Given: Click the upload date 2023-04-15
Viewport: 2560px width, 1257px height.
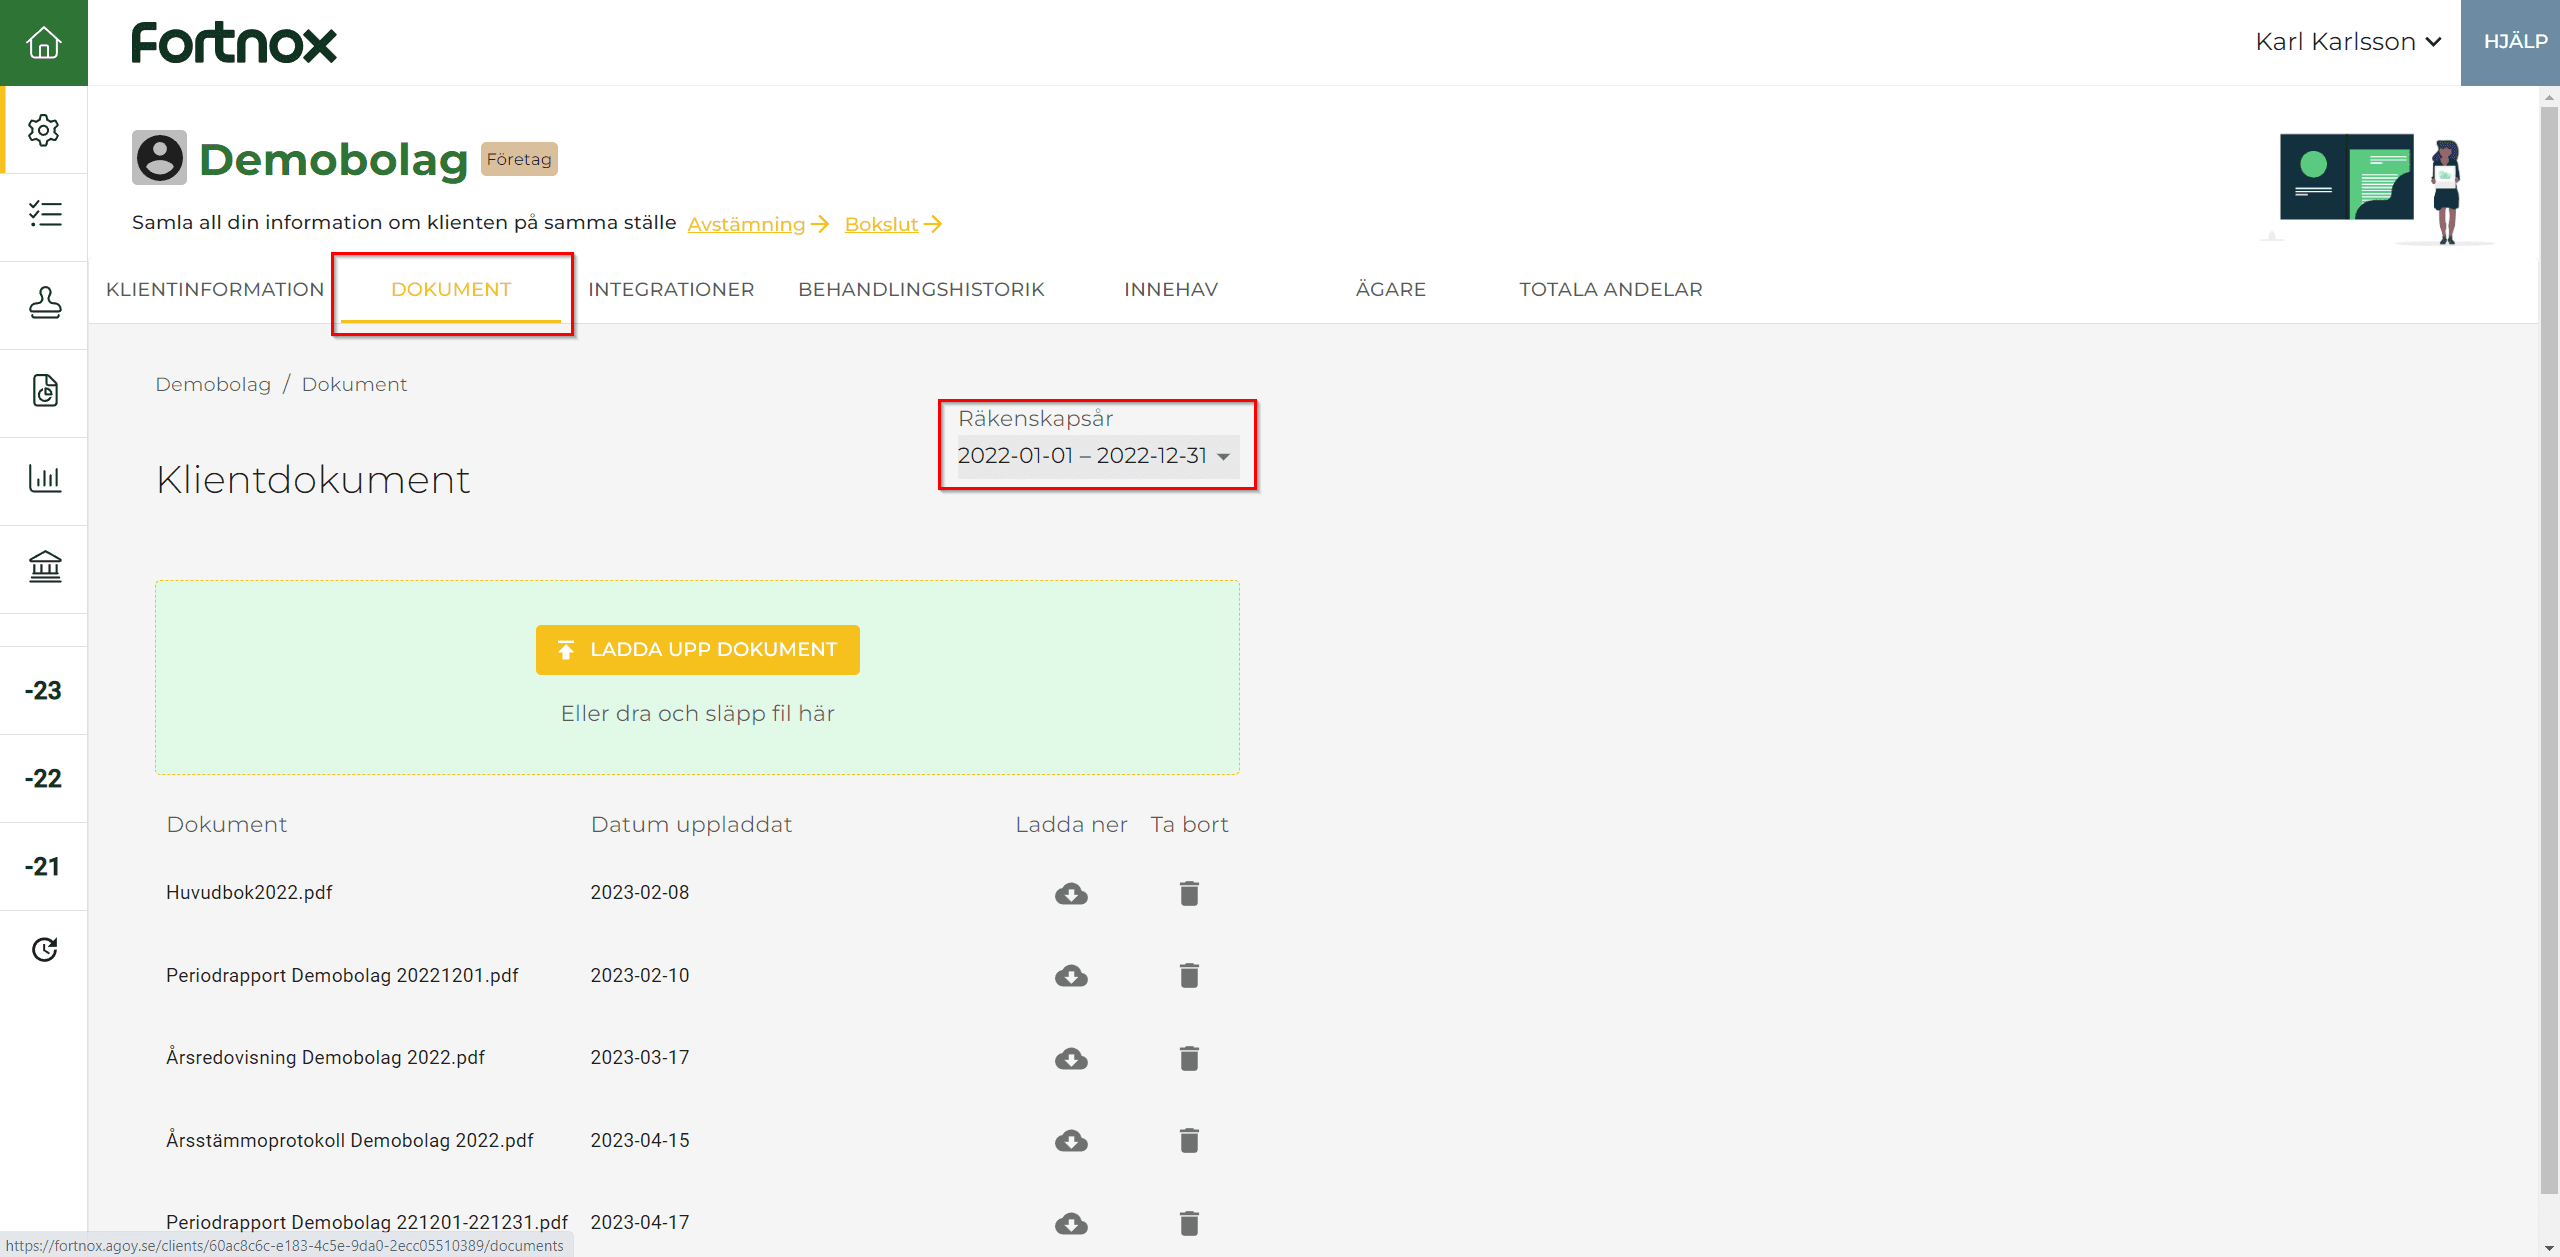Looking at the screenshot, I should [x=640, y=1140].
